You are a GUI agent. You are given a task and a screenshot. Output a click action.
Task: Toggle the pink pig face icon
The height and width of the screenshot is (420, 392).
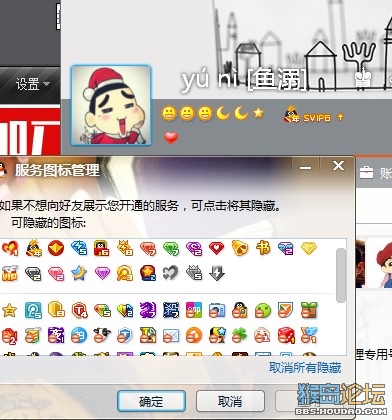(x=263, y=335)
